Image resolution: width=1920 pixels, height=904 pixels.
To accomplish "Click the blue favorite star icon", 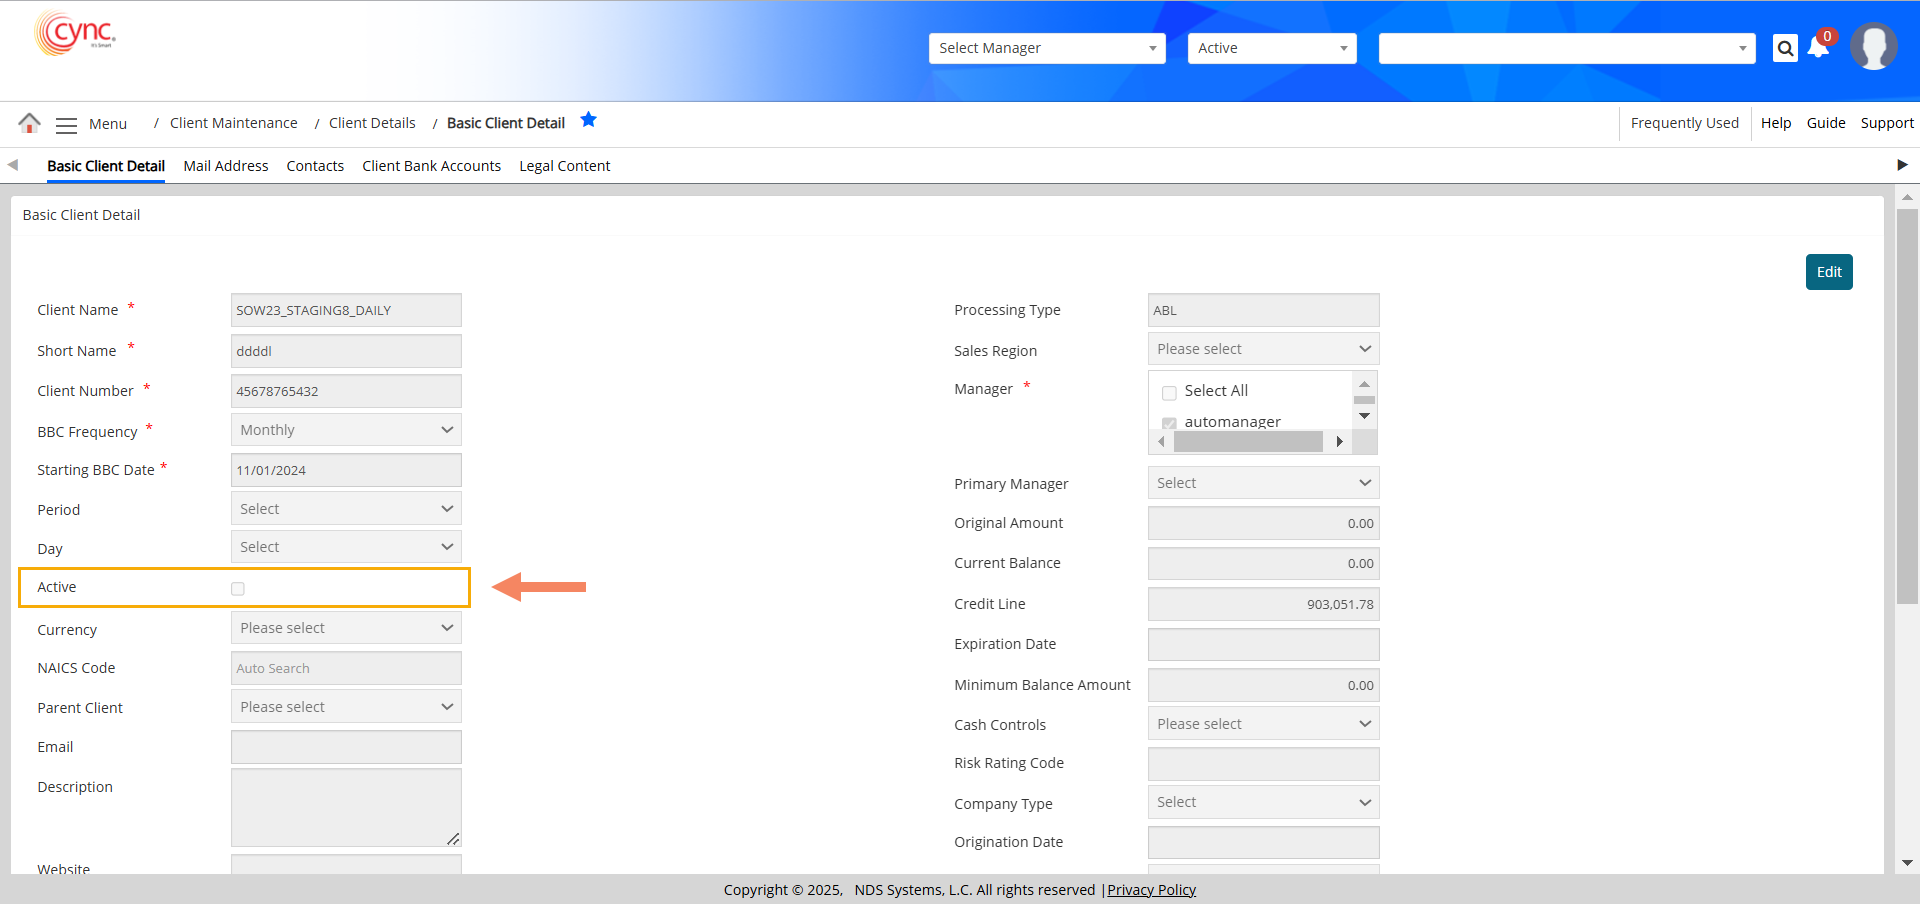I will 588,120.
